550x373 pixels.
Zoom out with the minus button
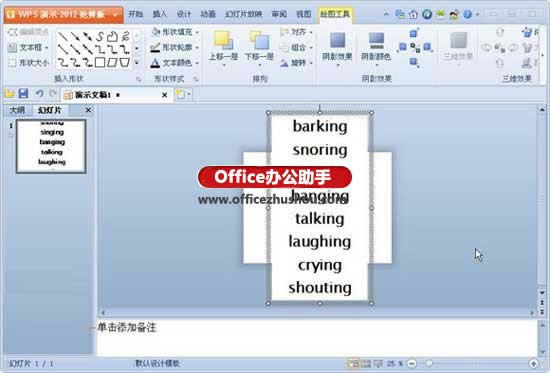pos(412,364)
